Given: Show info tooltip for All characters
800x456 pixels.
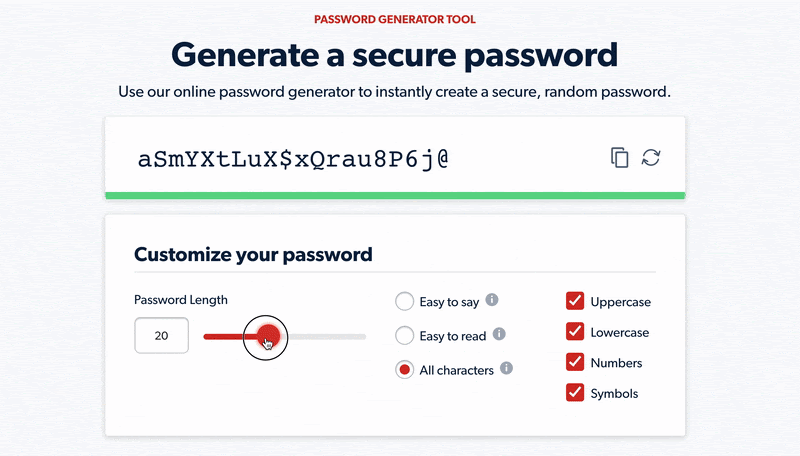Looking at the screenshot, I should tap(506, 369).
